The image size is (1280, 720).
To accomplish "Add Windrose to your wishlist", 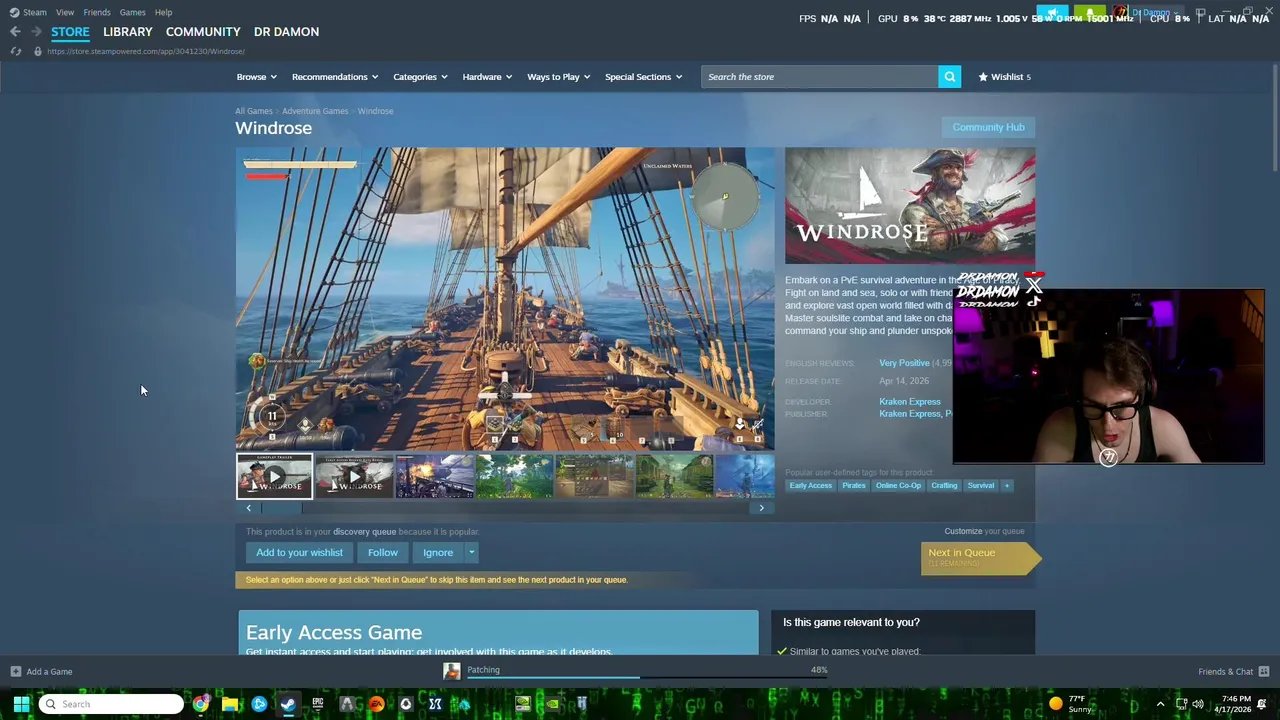I will pyautogui.click(x=299, y=552).
